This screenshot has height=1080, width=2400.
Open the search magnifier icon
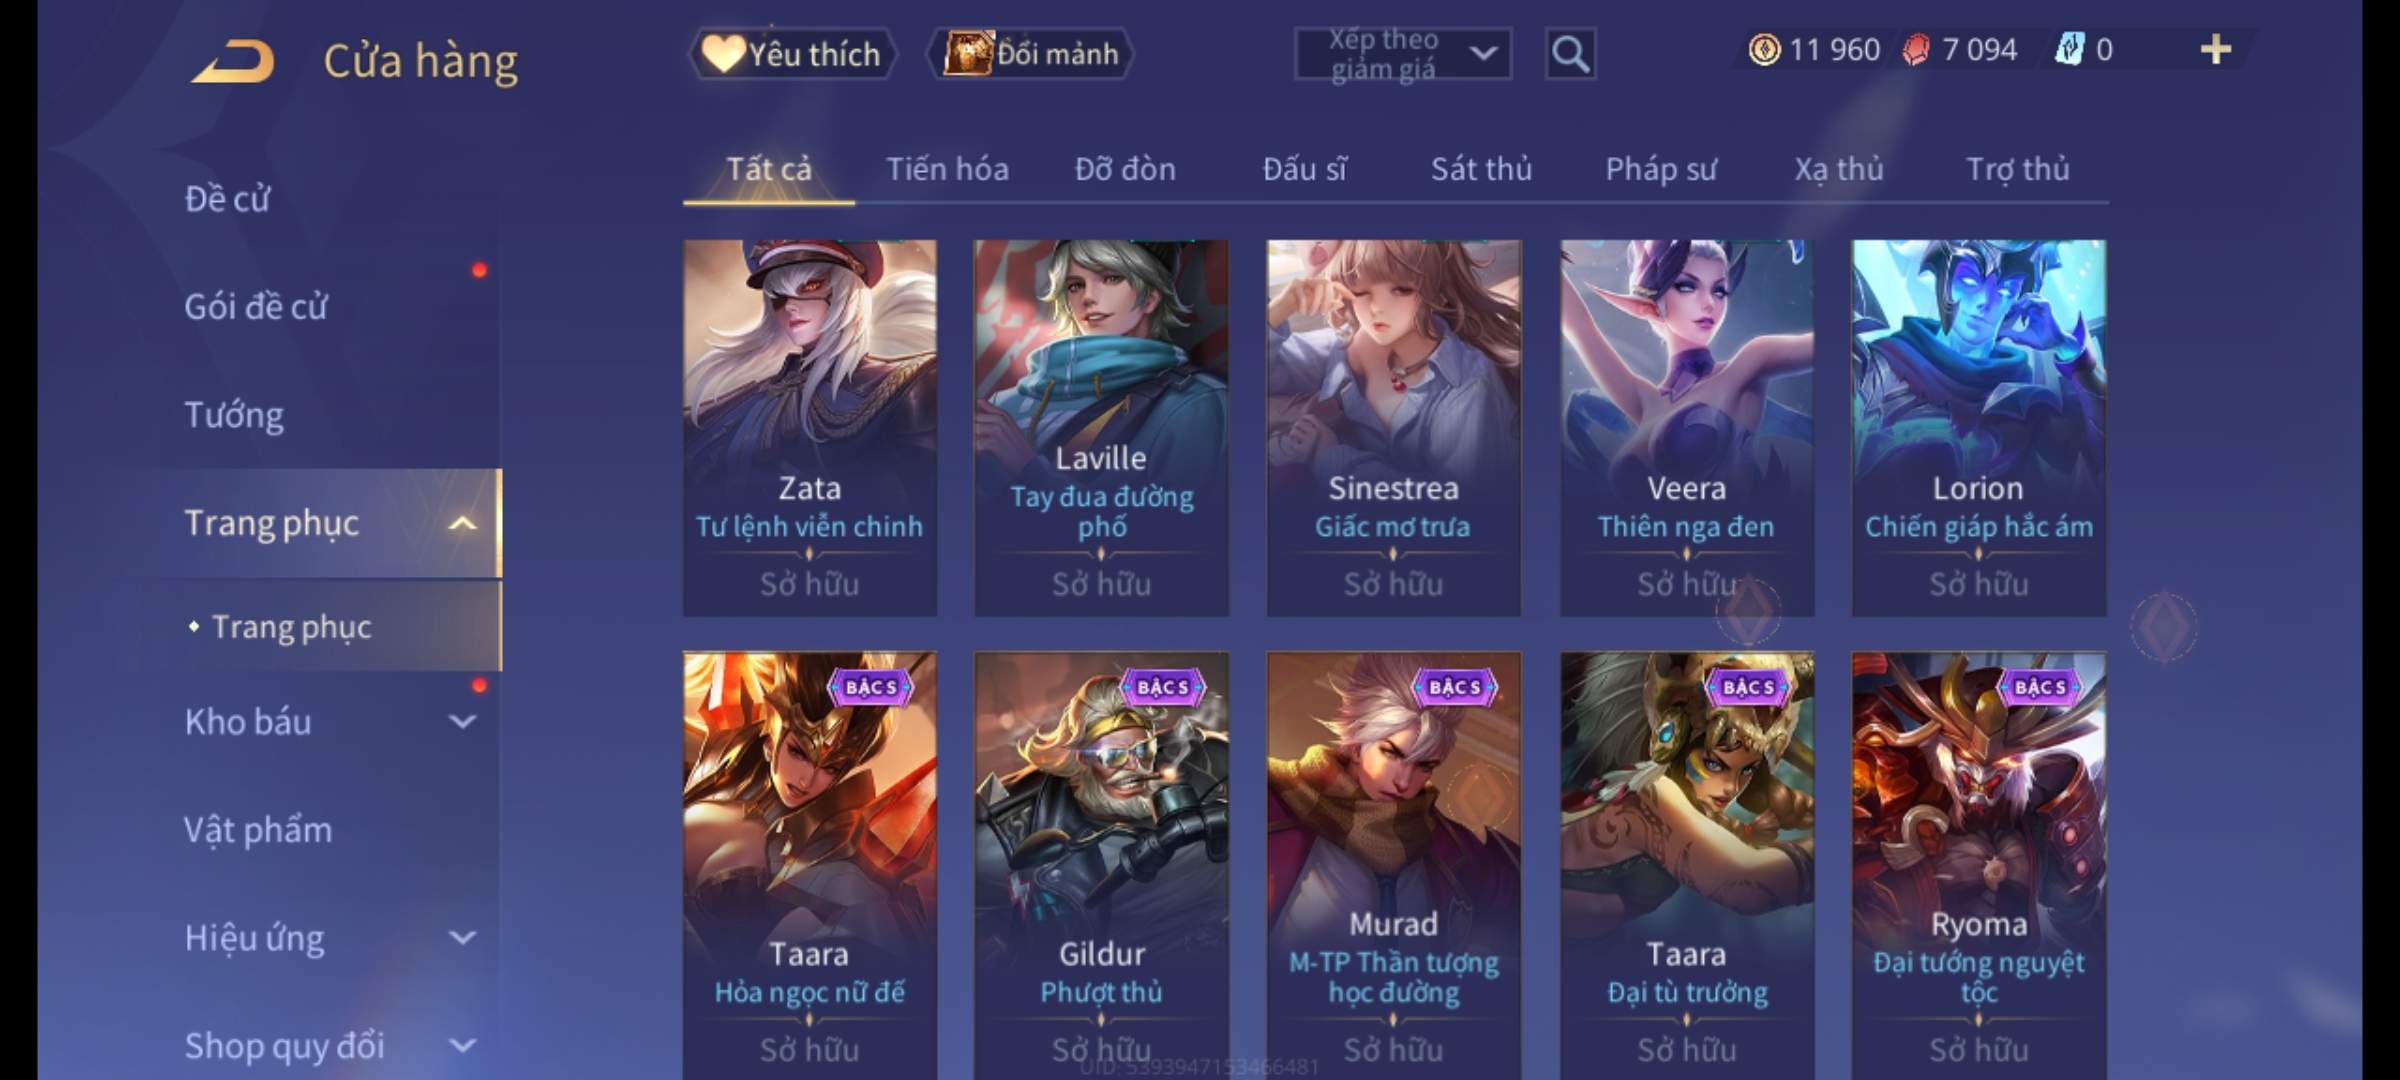(x=1570, y=54)
